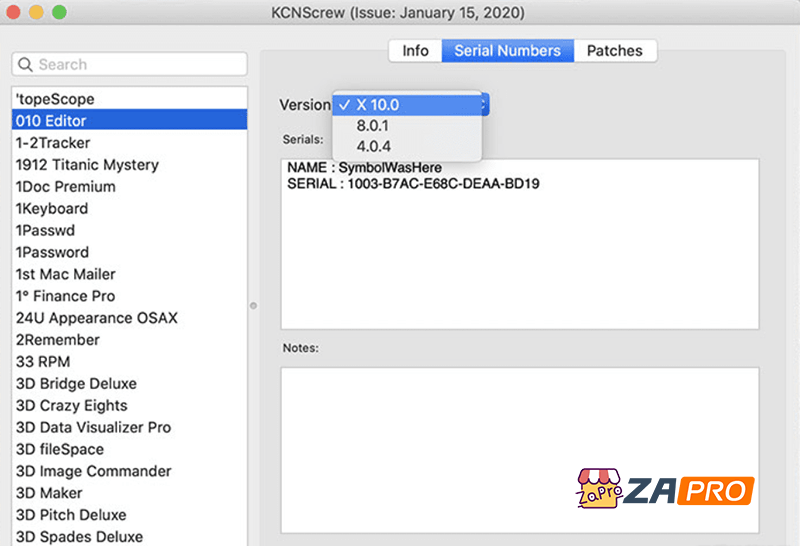Click the ZaPro logo watermark
Viewport: 800px width, 546px height.
(664, 490)
